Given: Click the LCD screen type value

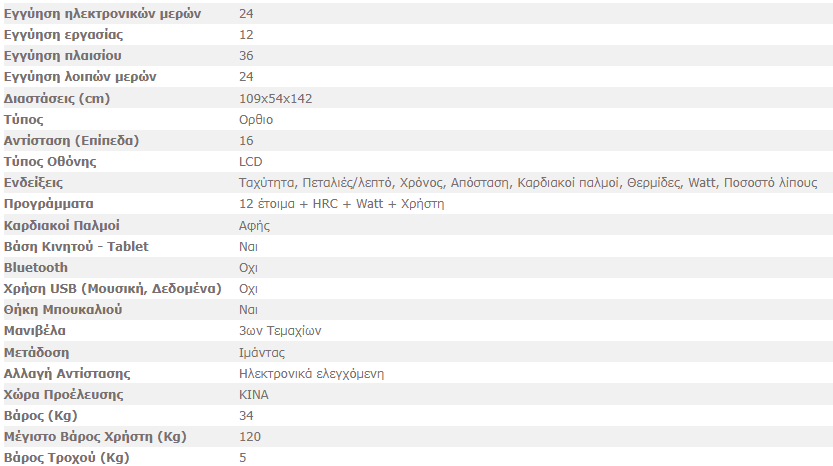Looking at the screenshot, I should coord(250,162).
